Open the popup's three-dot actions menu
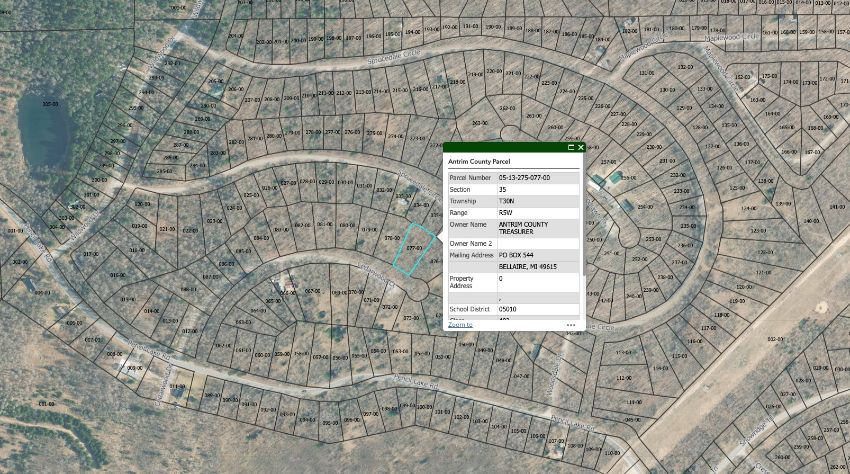The height and width of the screenshot is (474, 850). point(571,325)
